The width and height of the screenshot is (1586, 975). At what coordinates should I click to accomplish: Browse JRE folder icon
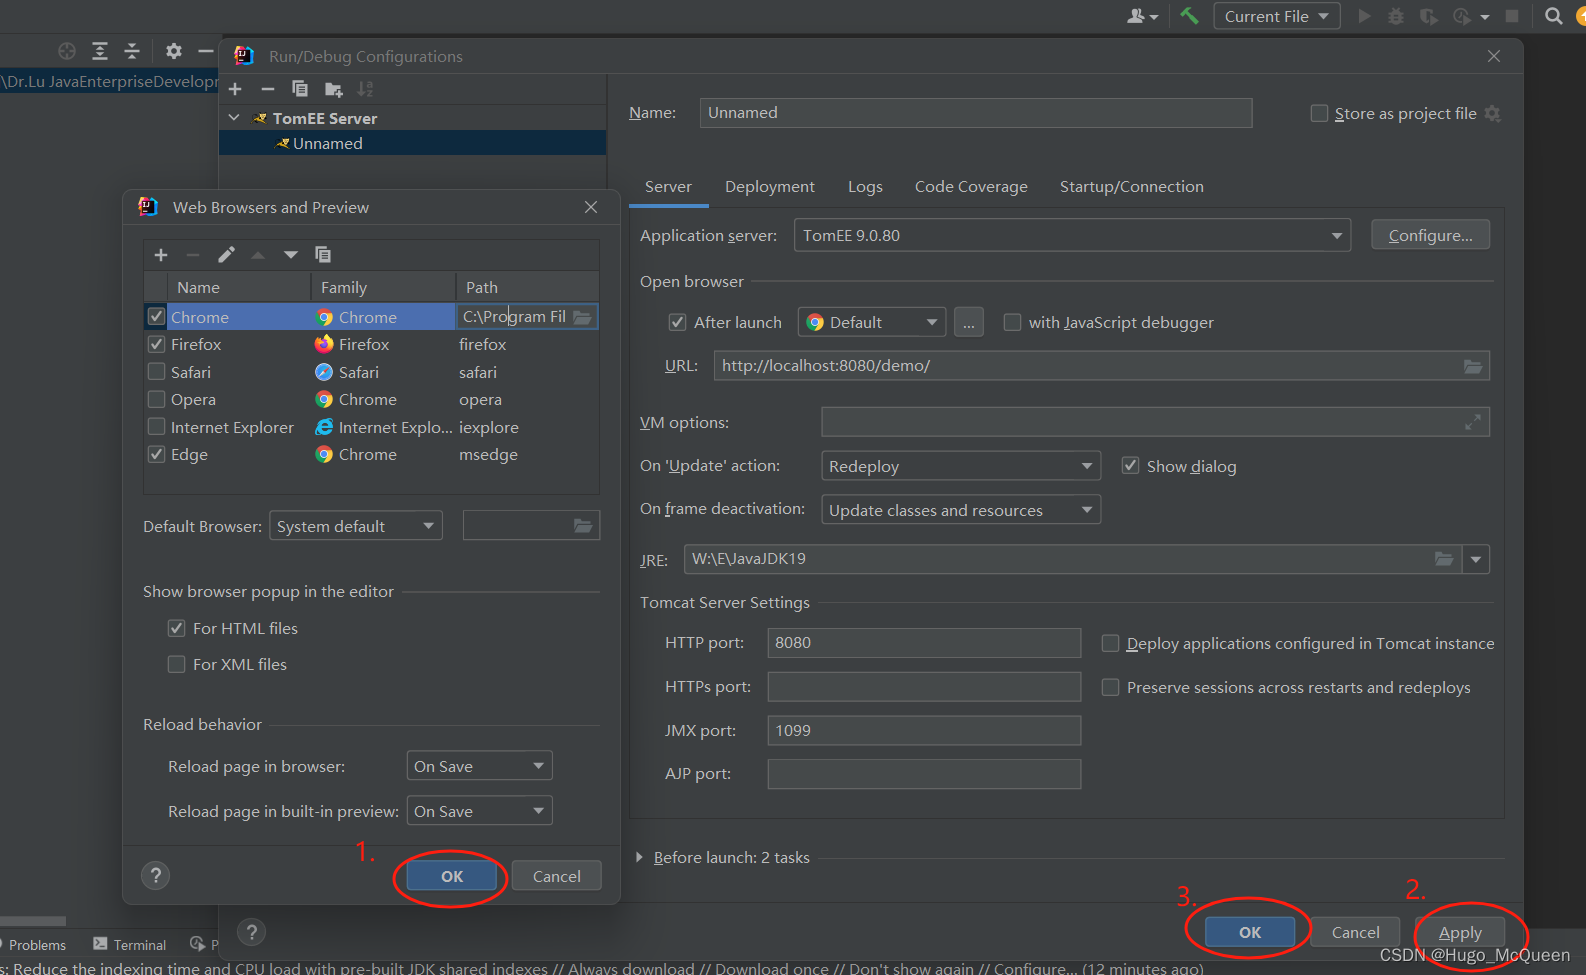click(x=1444, y=559)
